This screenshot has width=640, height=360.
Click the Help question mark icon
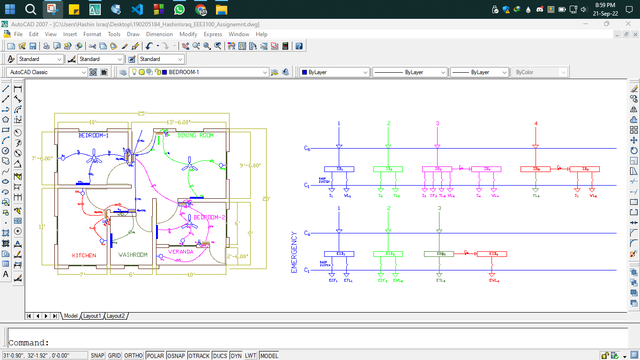(x=299, y=46)
